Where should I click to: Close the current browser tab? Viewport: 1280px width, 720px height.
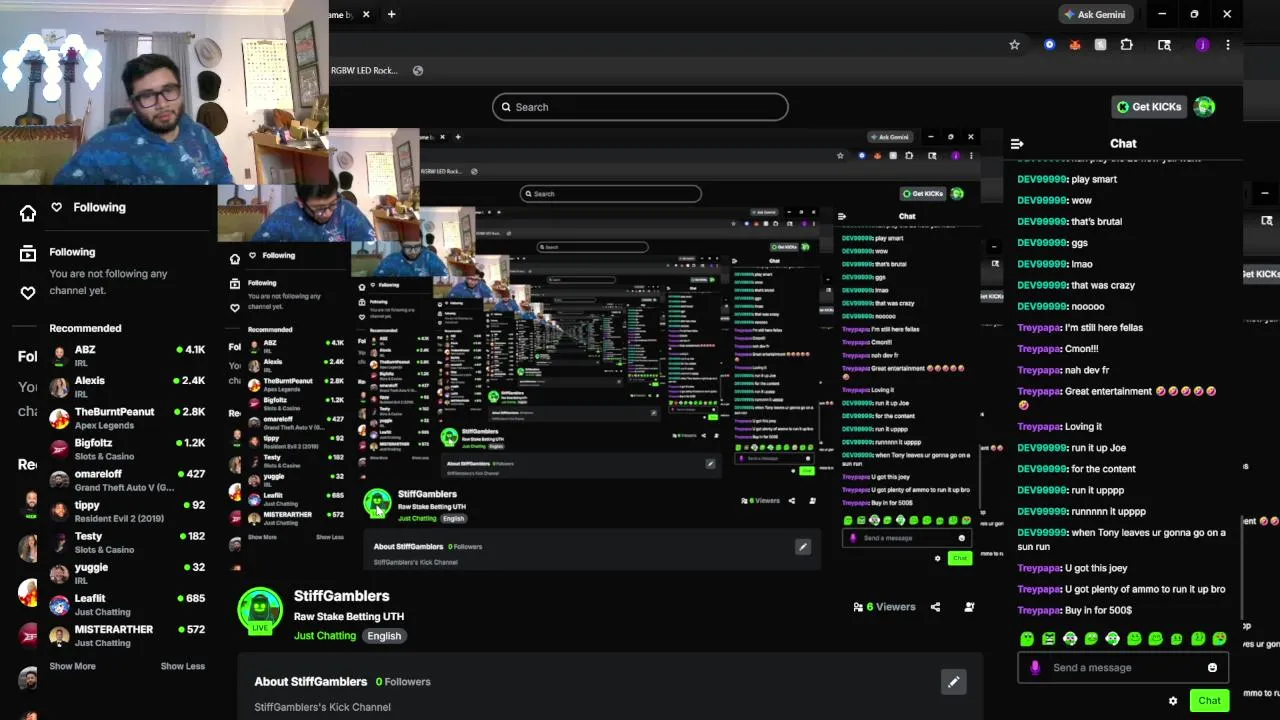pyautogui.click(x=366, y=14)
